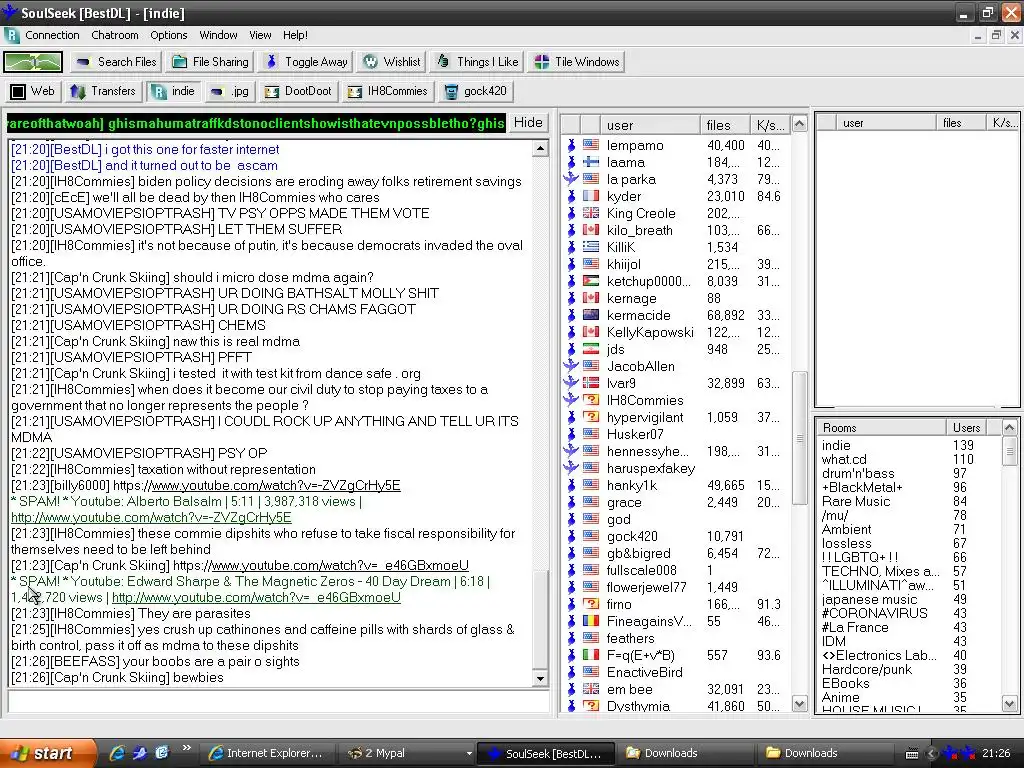This screenshot has width=1024, height=768.
Task: Toggle Away status in the toolbar
Action: click(x=306, y=62)
